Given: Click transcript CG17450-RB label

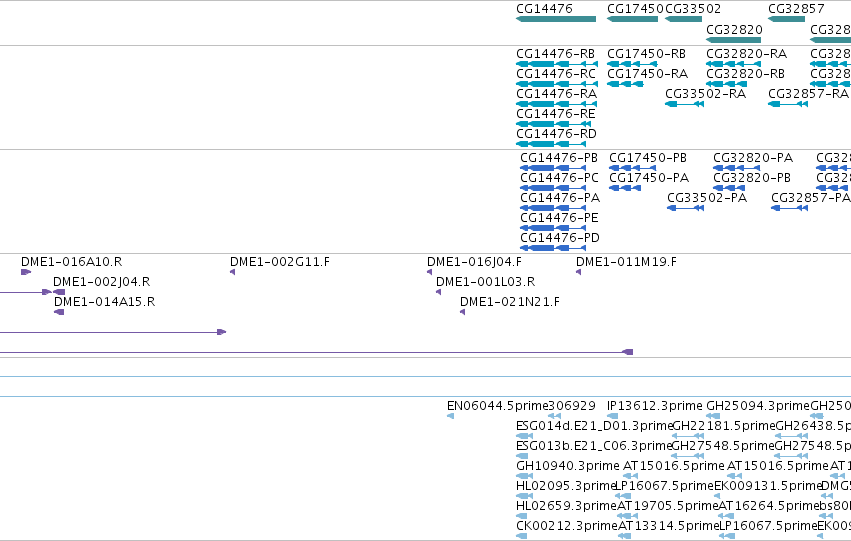Looking at the screenshot, I should (646, 54).
